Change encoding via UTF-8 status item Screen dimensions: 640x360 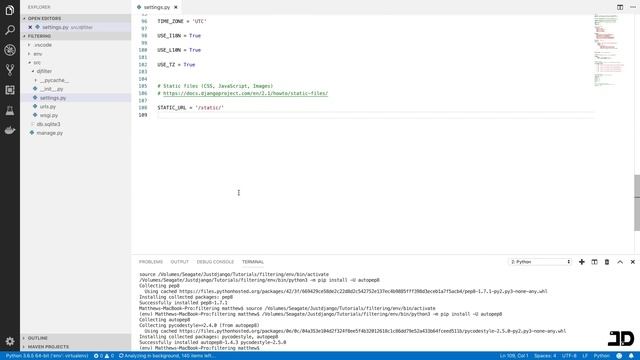coord(569,356)
